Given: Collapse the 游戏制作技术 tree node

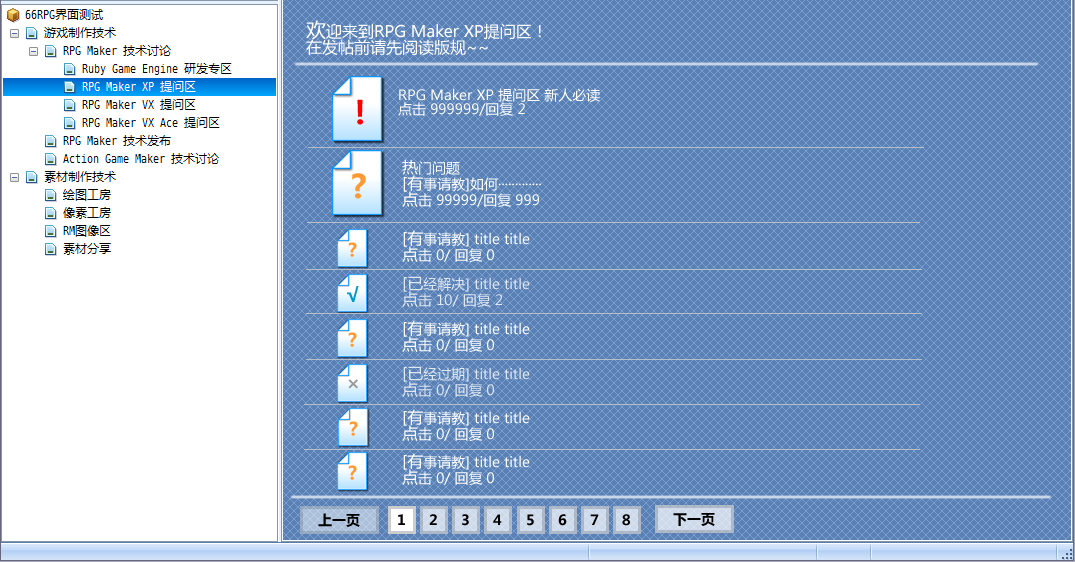Looking at the screenshot, I should click(14, 33).
